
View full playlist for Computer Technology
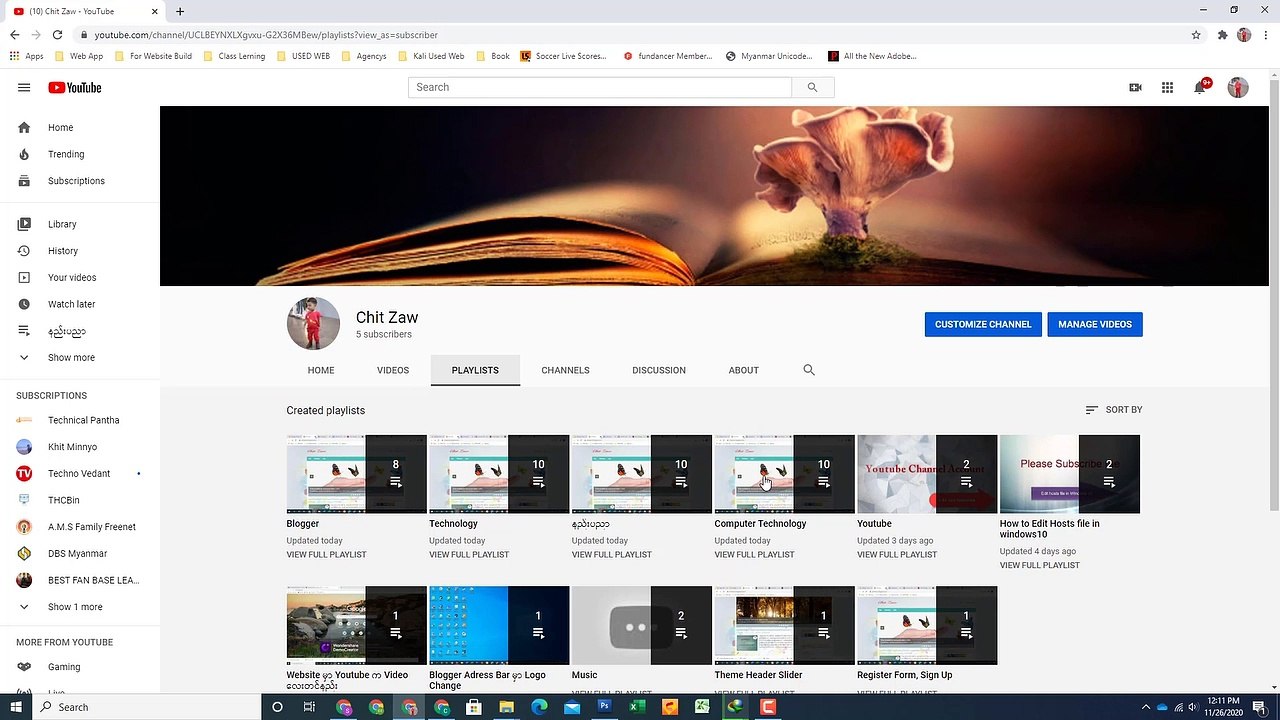tap(754, 555)
